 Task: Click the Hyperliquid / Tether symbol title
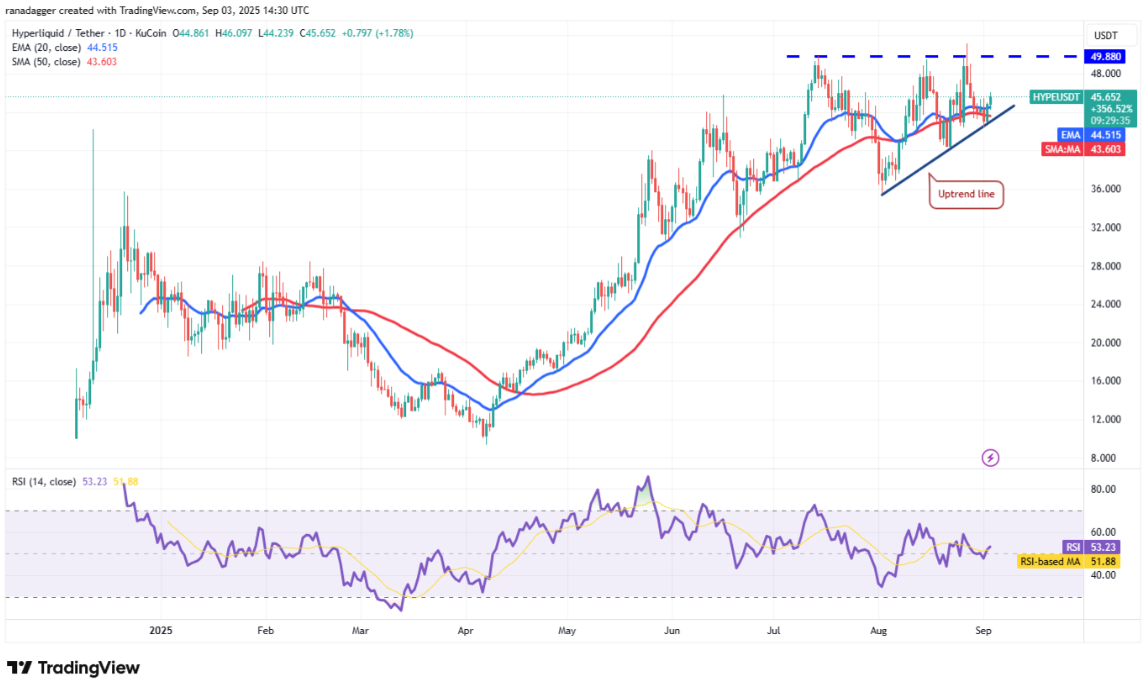(57, 33)
